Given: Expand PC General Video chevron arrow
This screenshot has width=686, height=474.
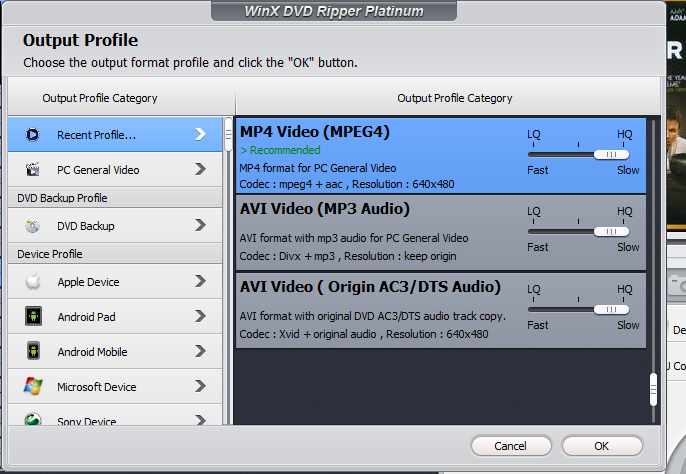Looking at the screenshot, I should click(200, 169).
